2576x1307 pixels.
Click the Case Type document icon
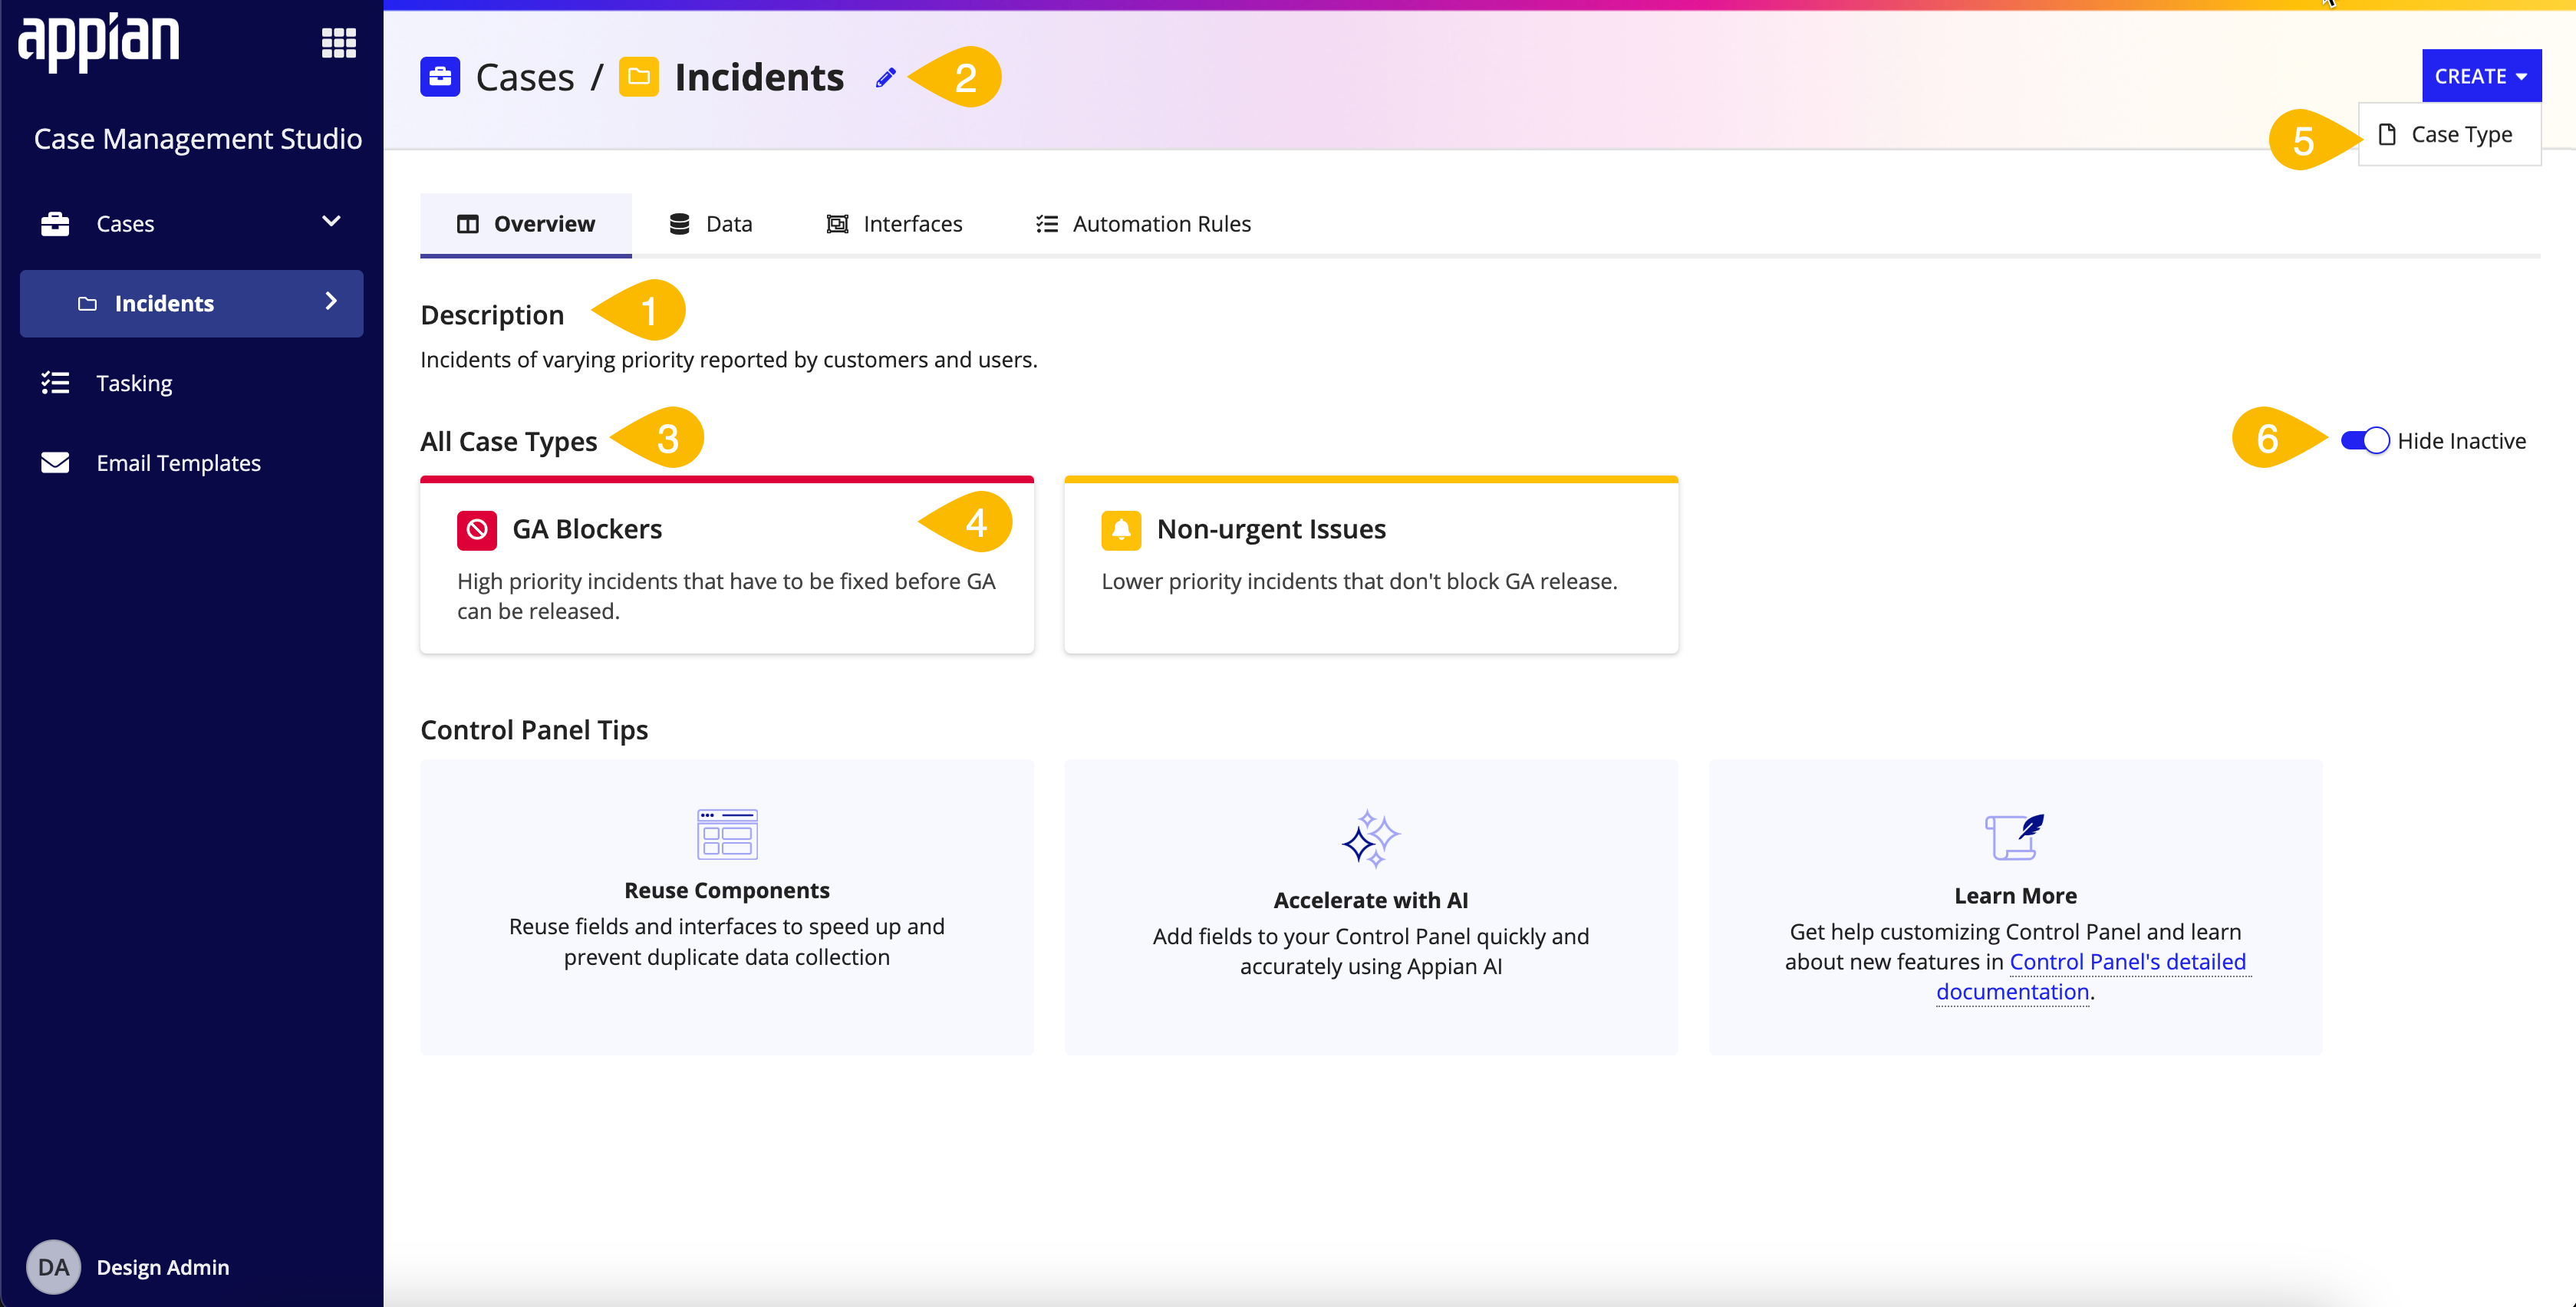[x=2387, y=134]
